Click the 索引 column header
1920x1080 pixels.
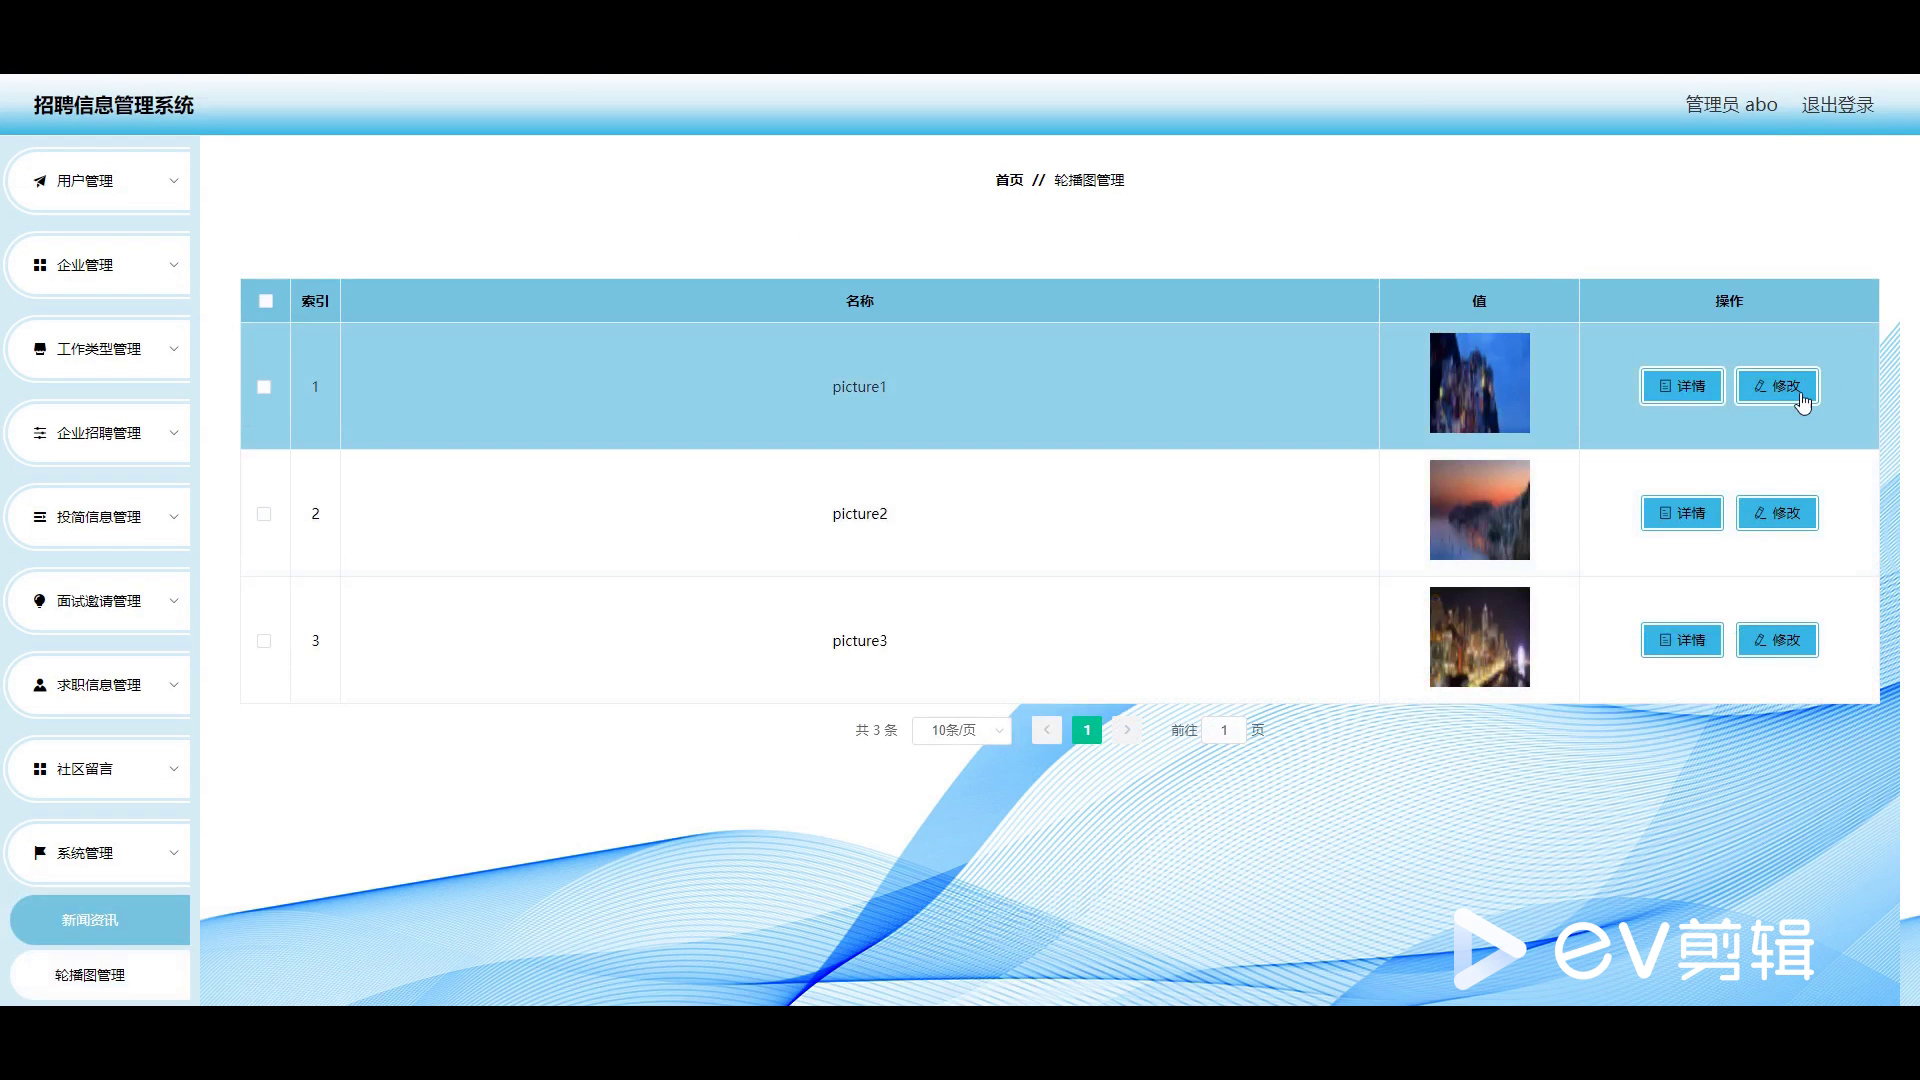tap(315, 301)
